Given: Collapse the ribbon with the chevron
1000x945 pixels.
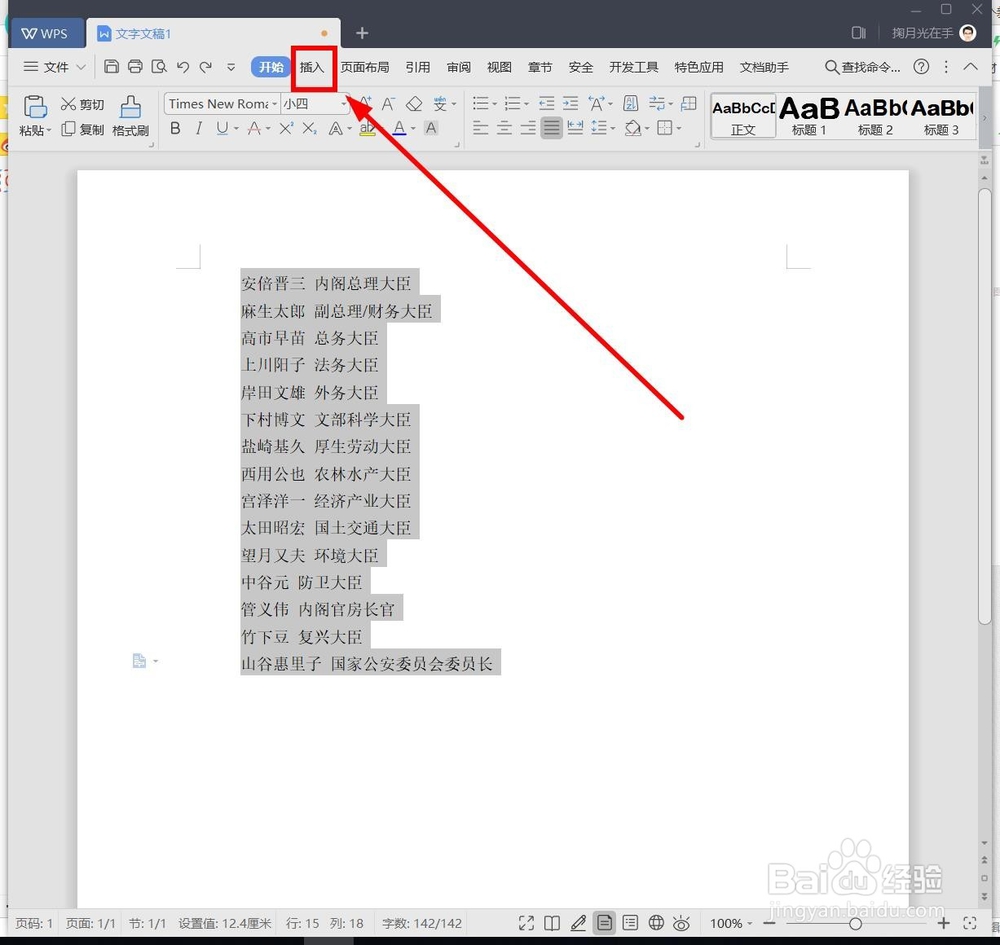Looking at the screenshot, I should pos(970,66).
